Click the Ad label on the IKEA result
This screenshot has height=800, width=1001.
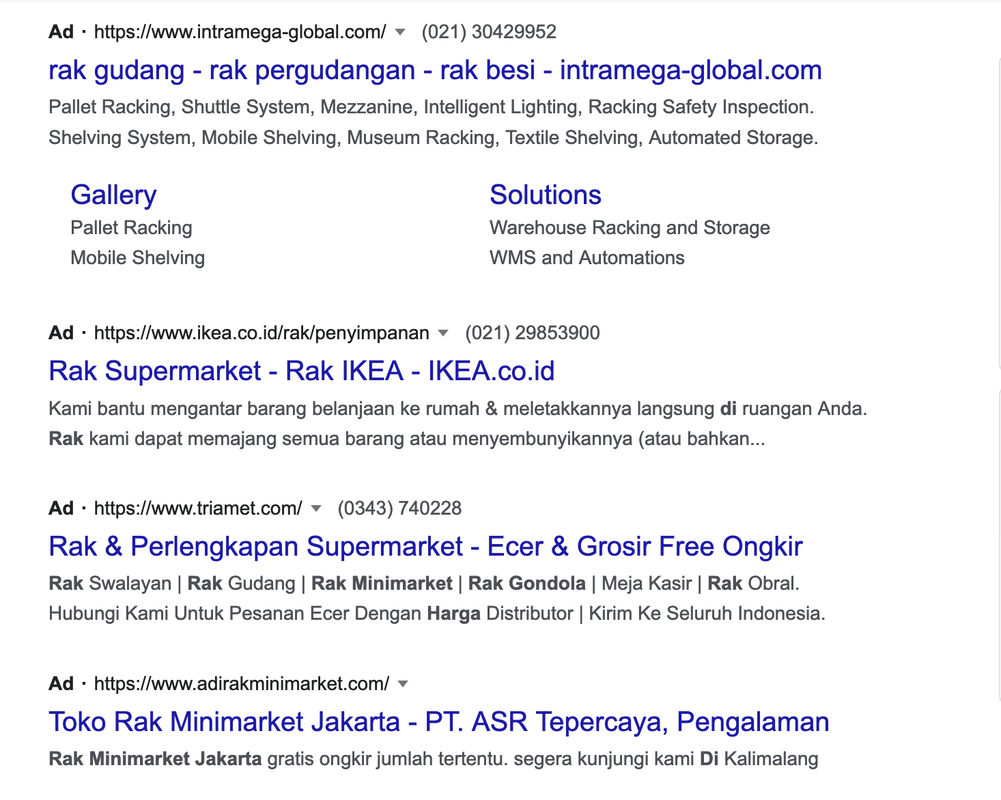(61, 333)
